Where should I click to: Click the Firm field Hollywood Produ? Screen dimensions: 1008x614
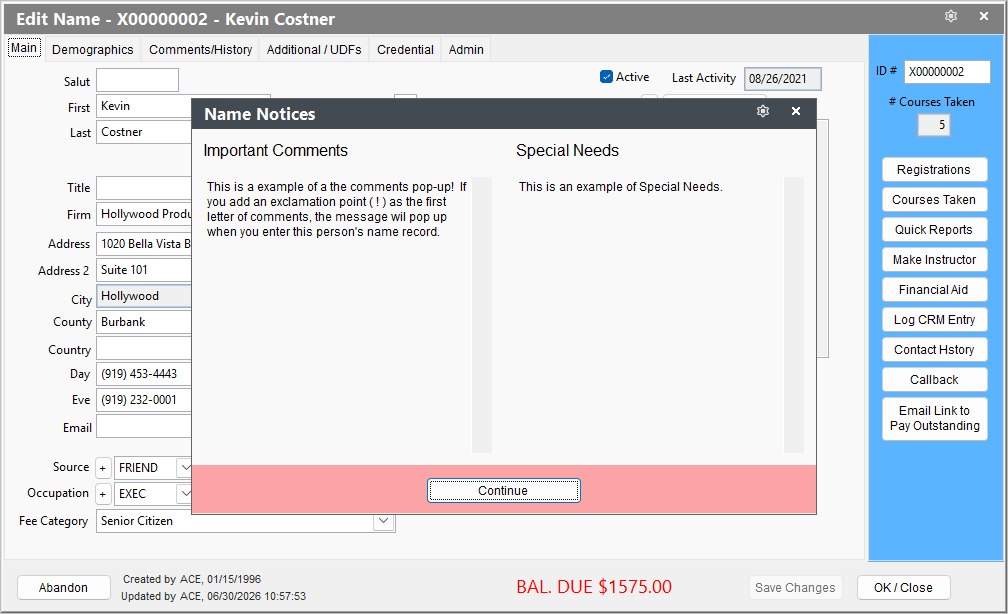coord(144,214)
